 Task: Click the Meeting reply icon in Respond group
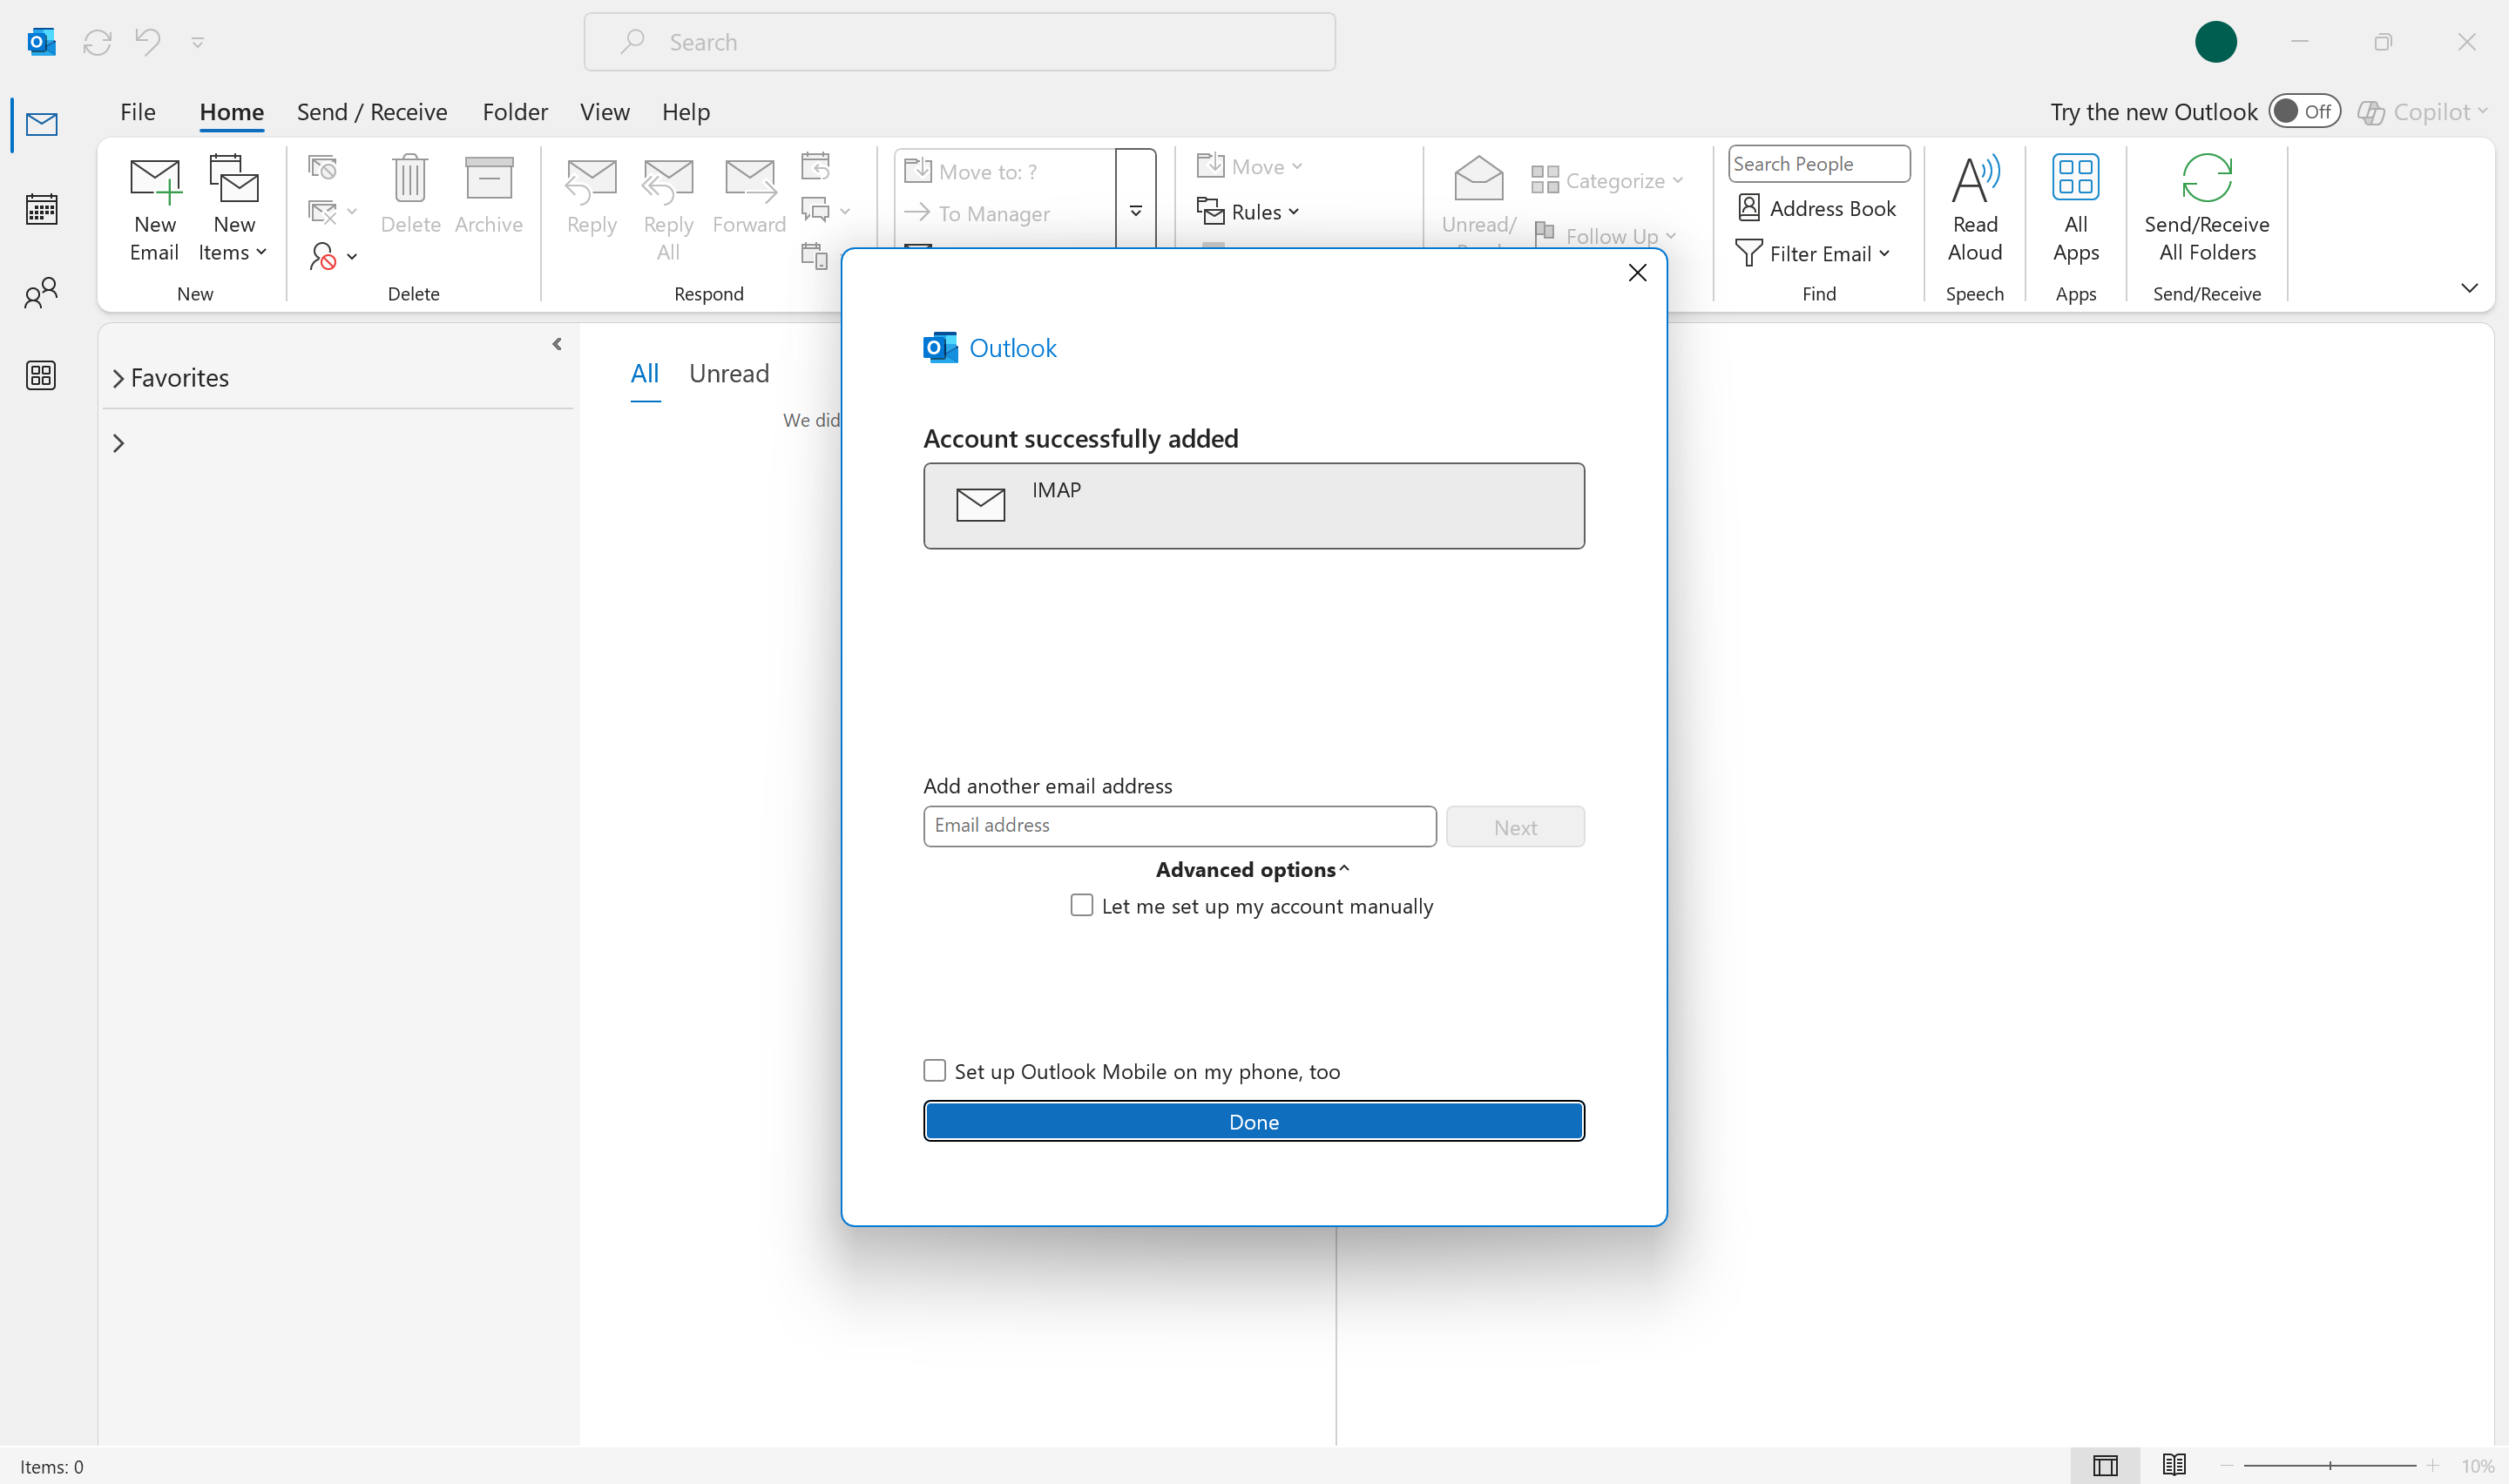[x=816, y=166]
